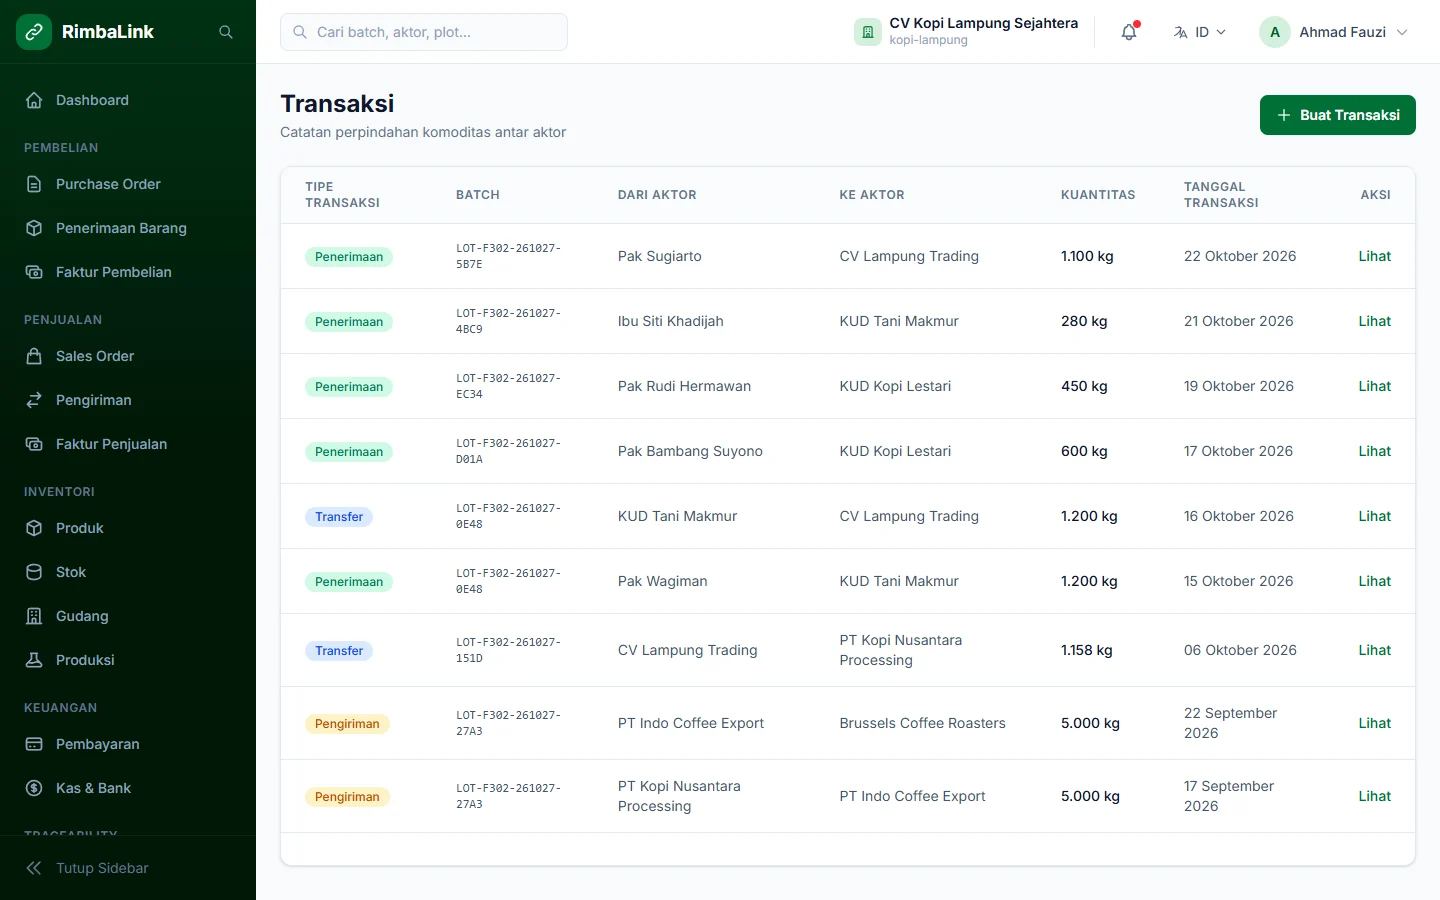Click the Purchase Order document icon

(x=34, y=184)
